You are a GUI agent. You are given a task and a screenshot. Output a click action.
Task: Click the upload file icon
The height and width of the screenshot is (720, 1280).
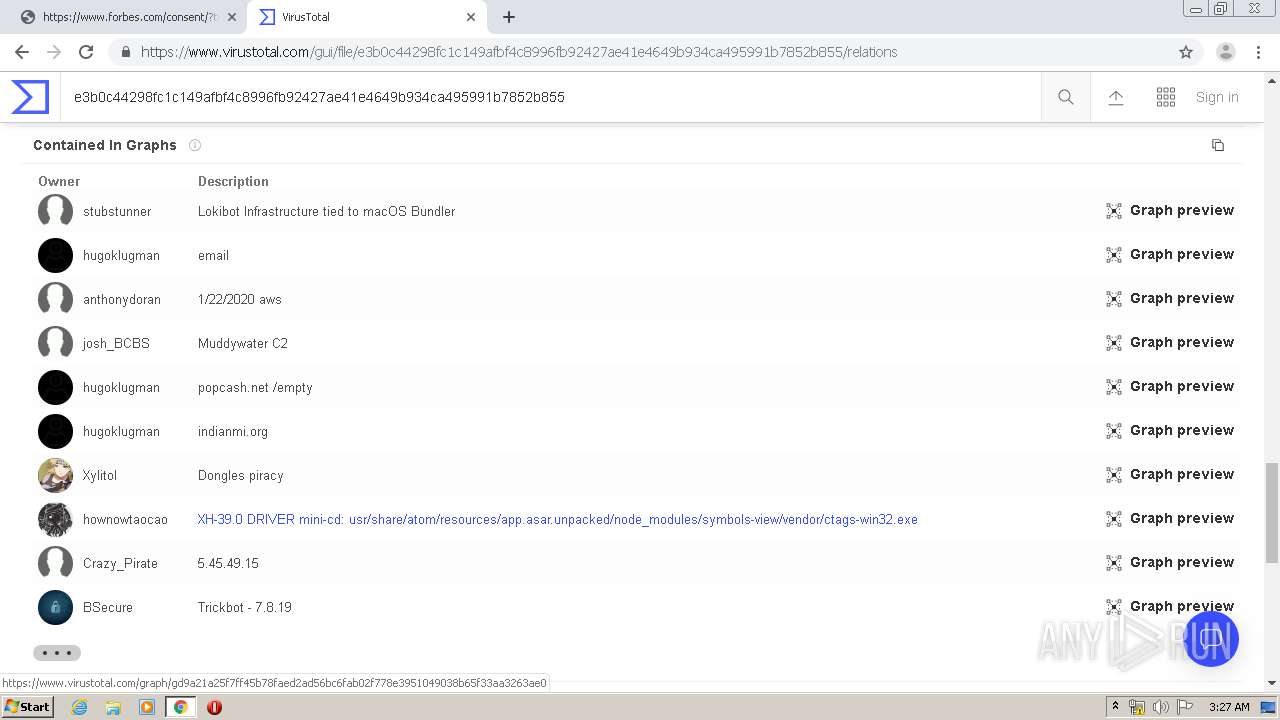[1116, 97]
